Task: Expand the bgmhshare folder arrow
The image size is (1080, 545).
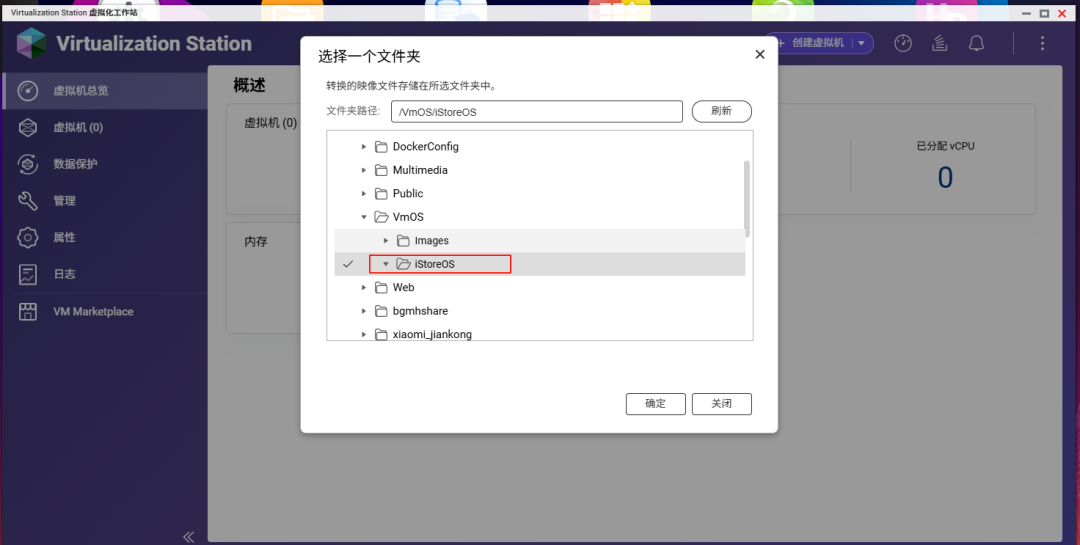Action: coord(364,311)
